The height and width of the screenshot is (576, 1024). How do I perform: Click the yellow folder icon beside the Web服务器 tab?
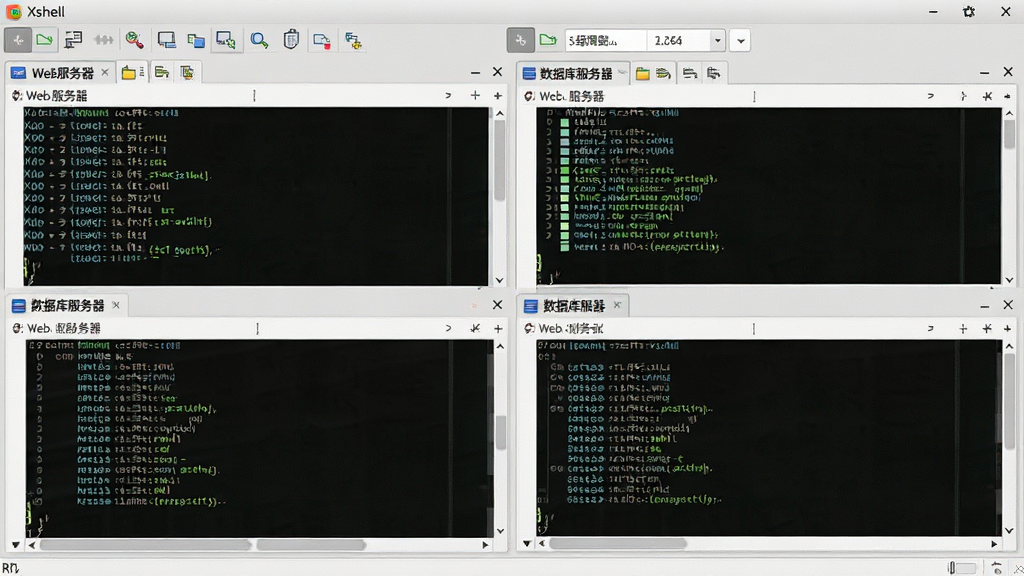click(129, 72)
